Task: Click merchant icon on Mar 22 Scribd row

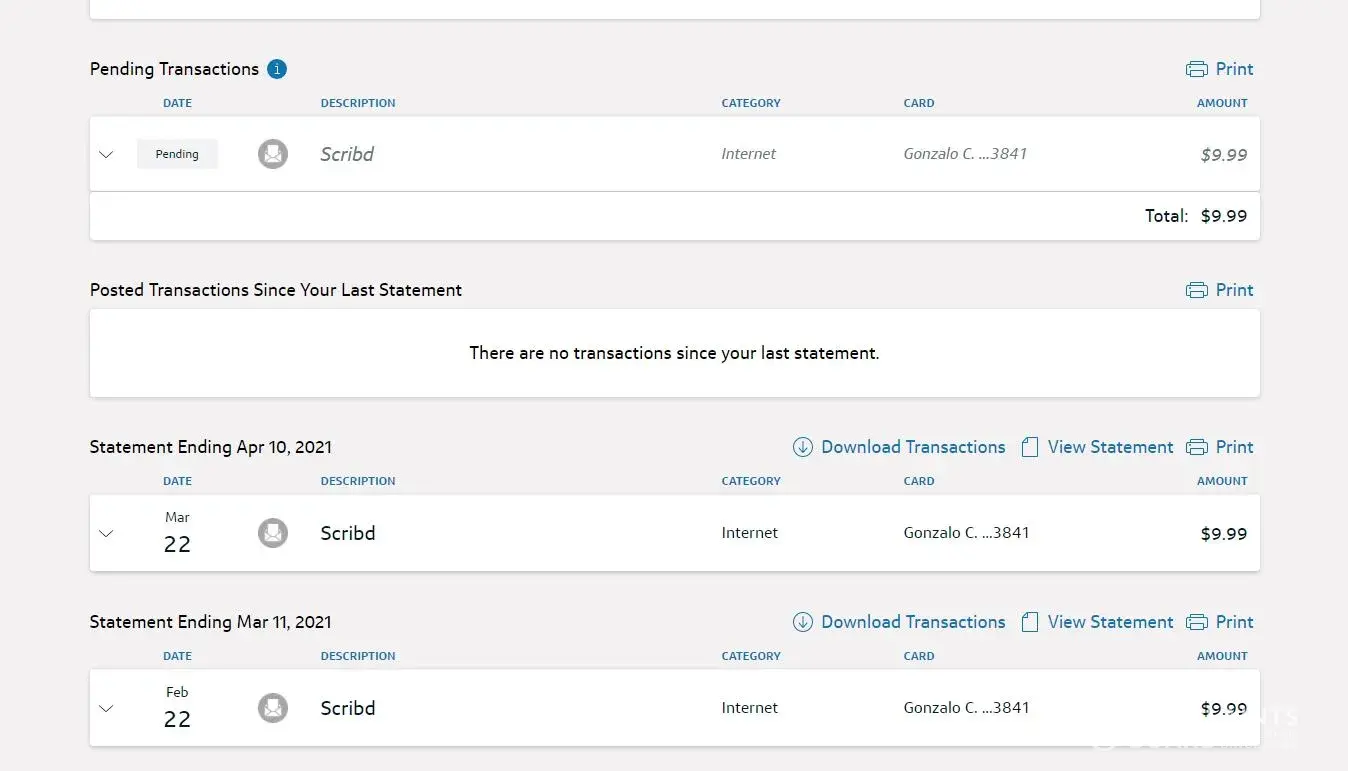Action: point(273,533)
